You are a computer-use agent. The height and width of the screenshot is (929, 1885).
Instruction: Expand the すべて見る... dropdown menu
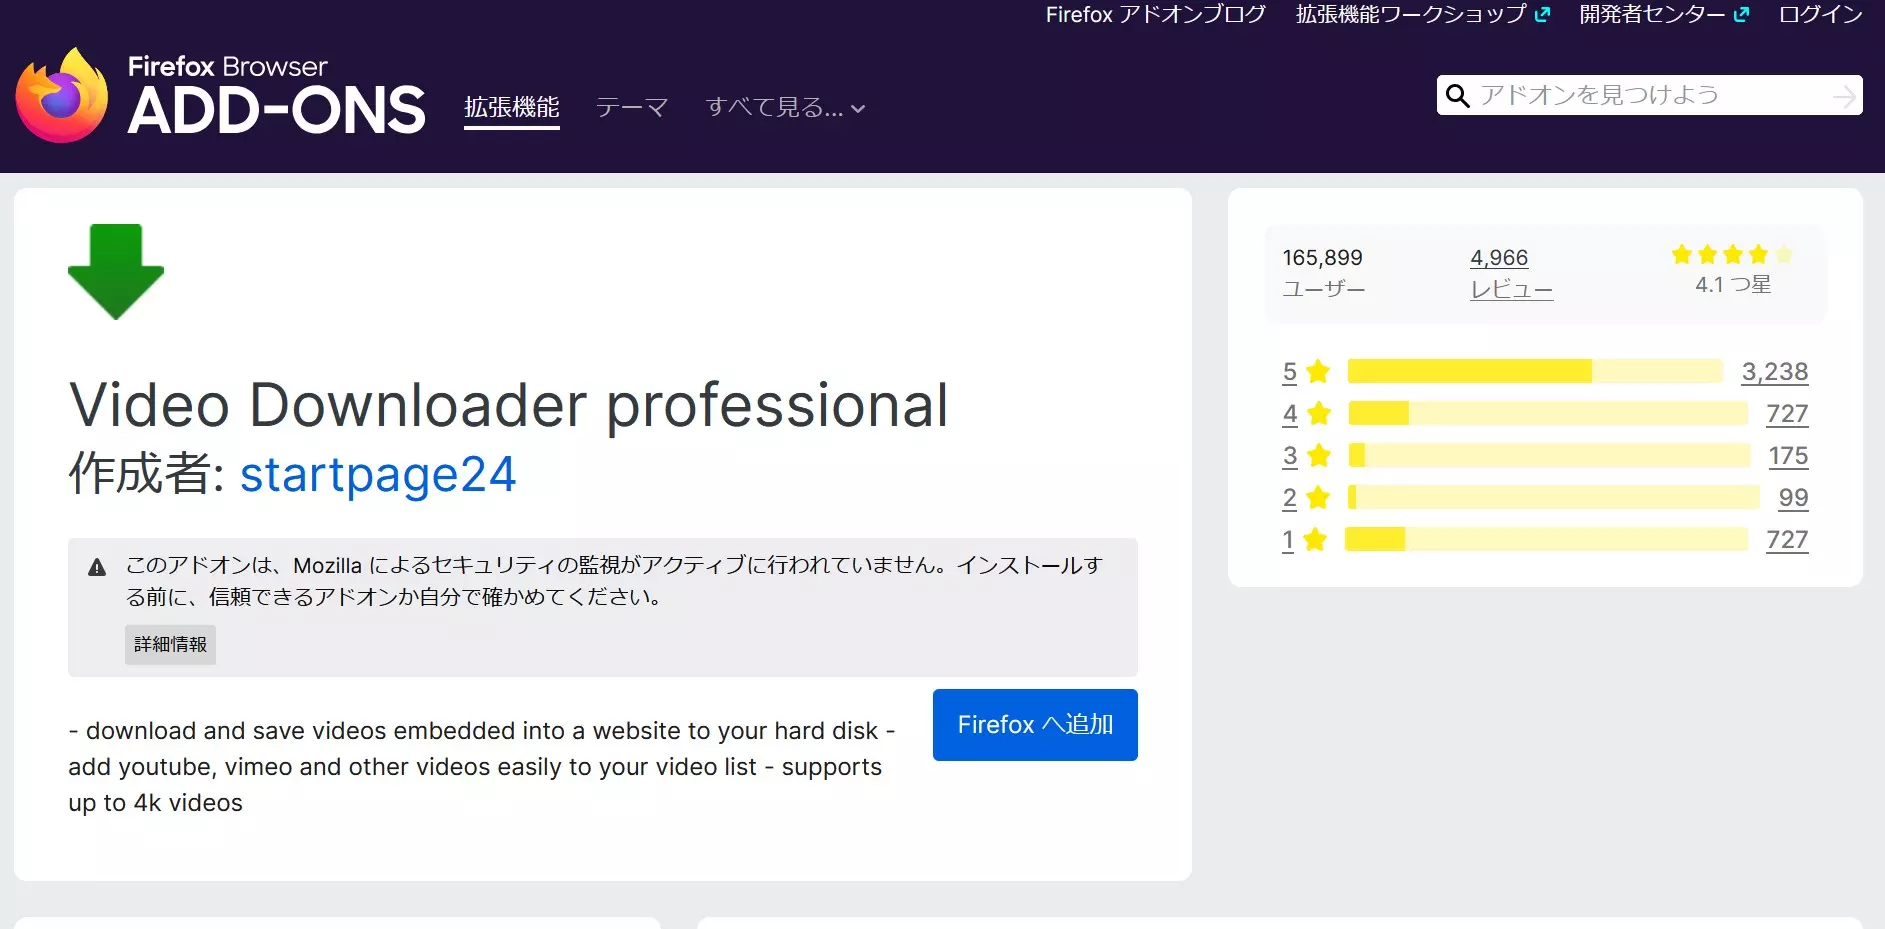(x=785, y=107)
